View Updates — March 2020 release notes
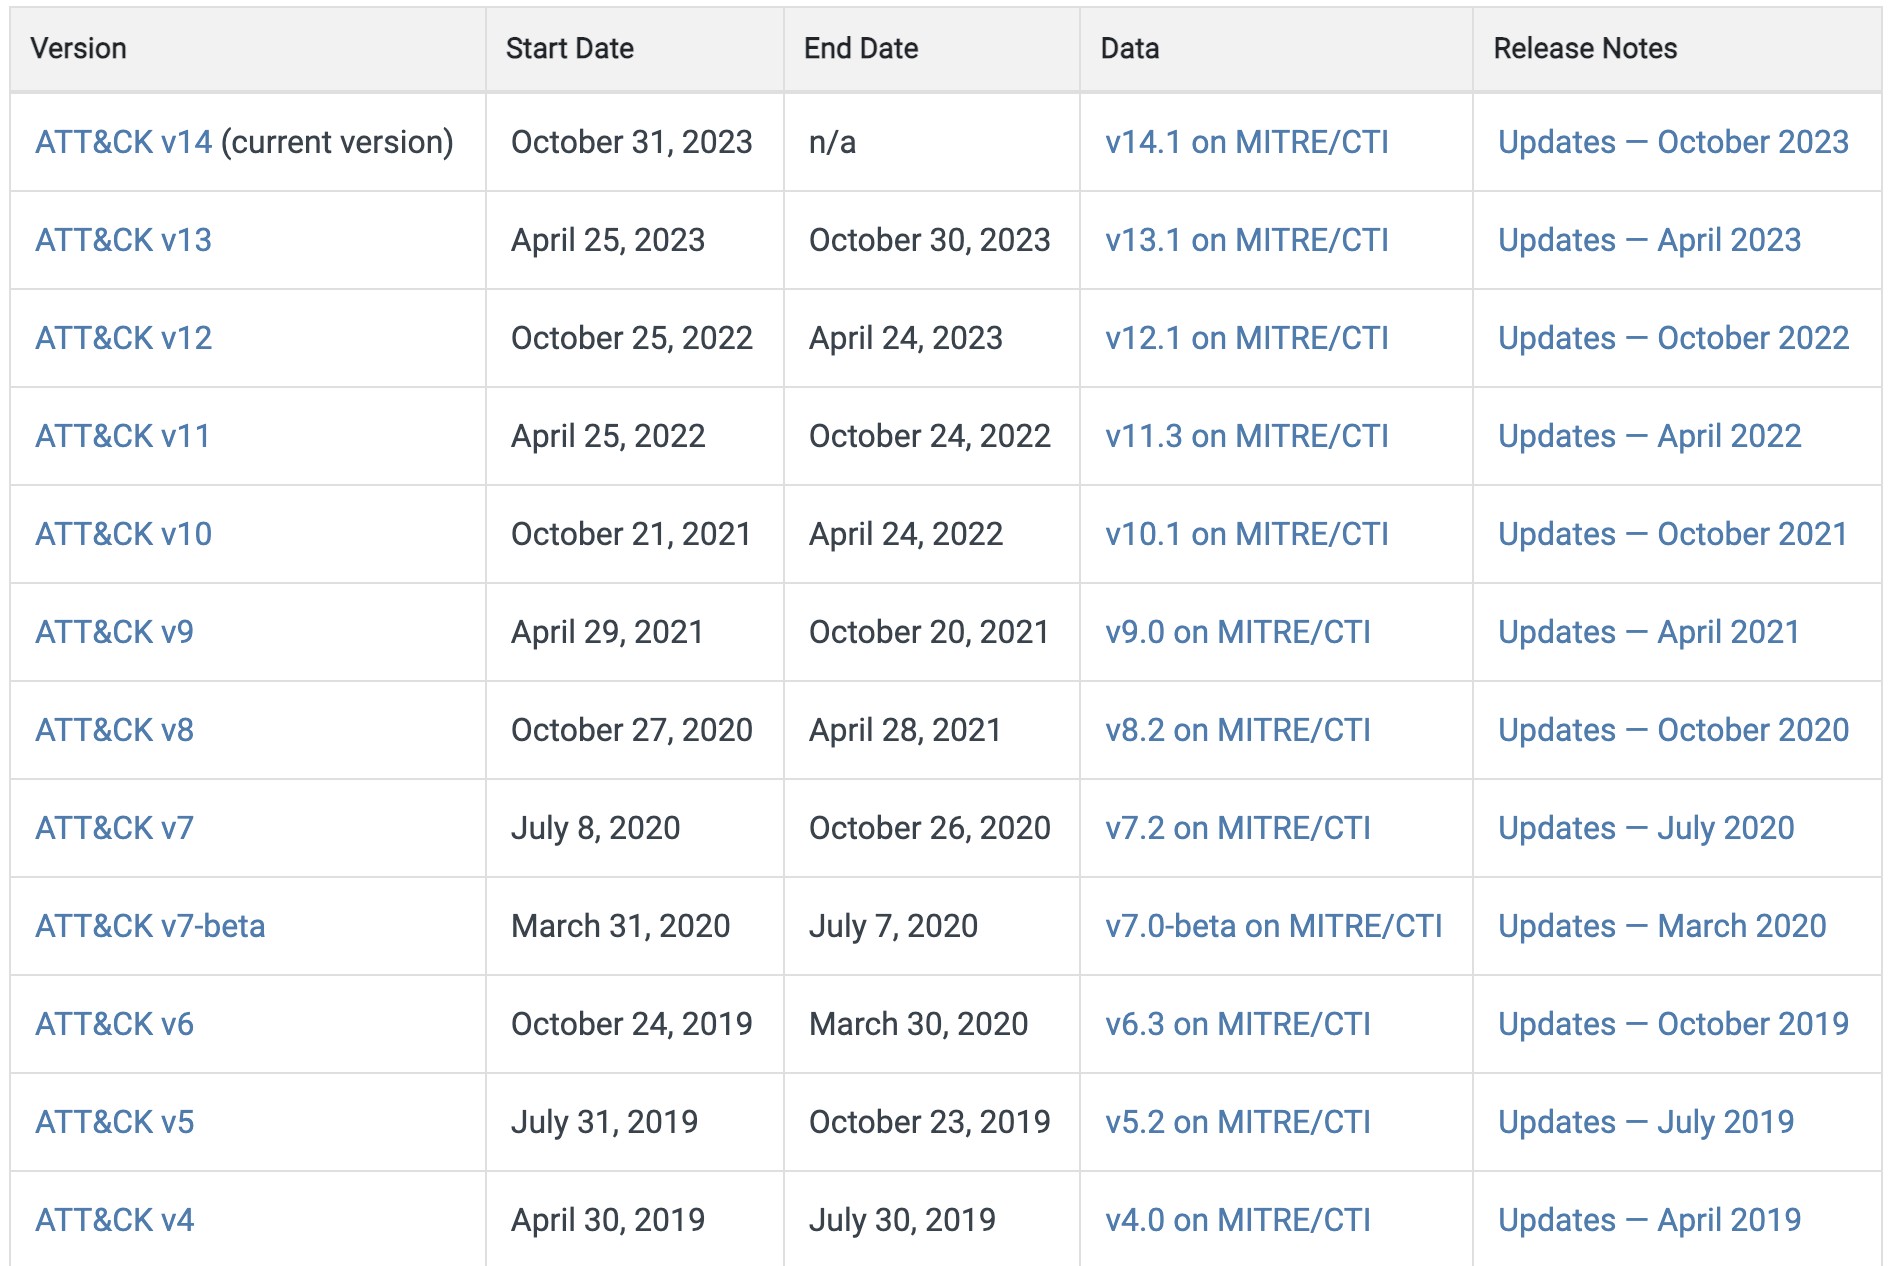Screen dimensions: 1888x1266 coord(1663,926)
